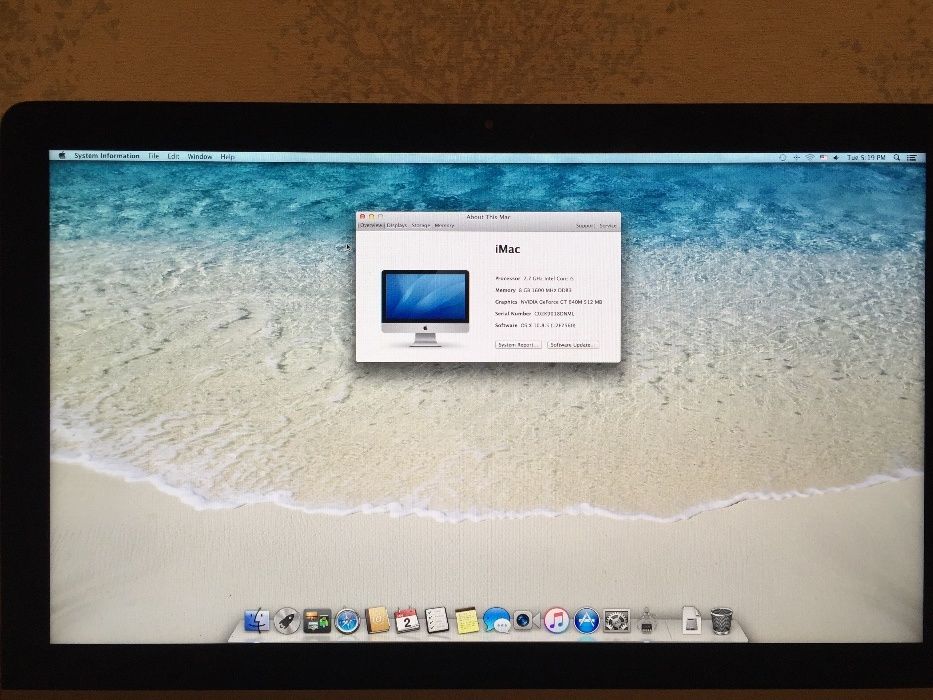Image resolution: width=933 pixels, height=700 pixels.
Task: Click the System Report button
Action: click(x=518, y=345)
